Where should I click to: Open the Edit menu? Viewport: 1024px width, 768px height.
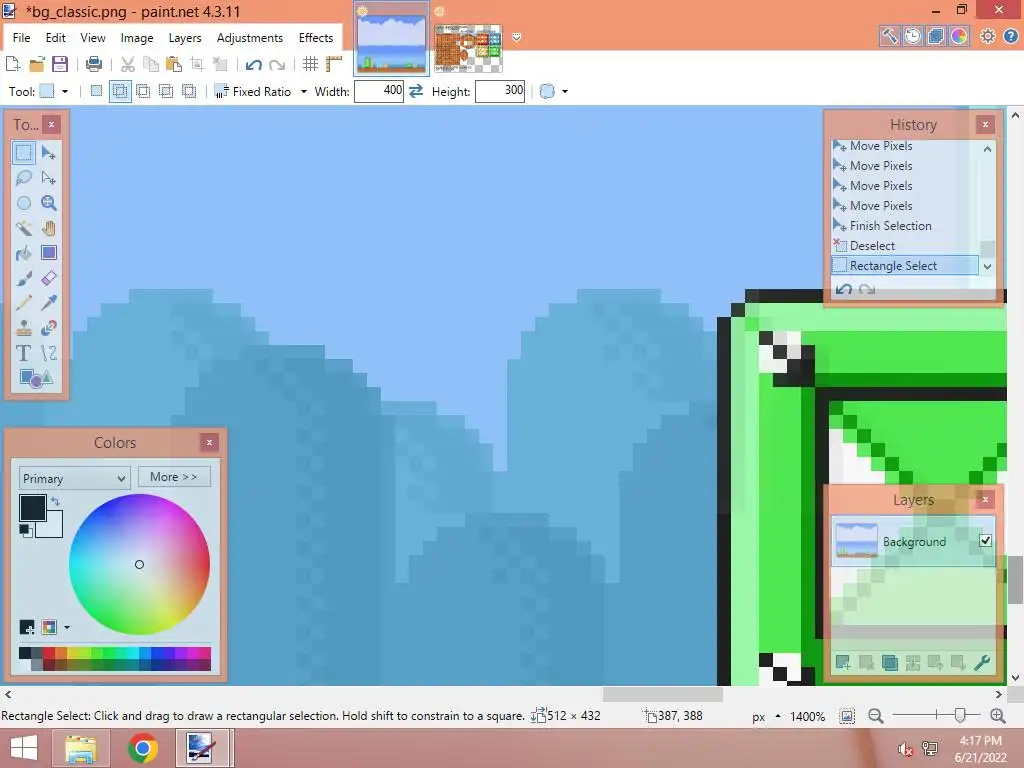point(56,38)
